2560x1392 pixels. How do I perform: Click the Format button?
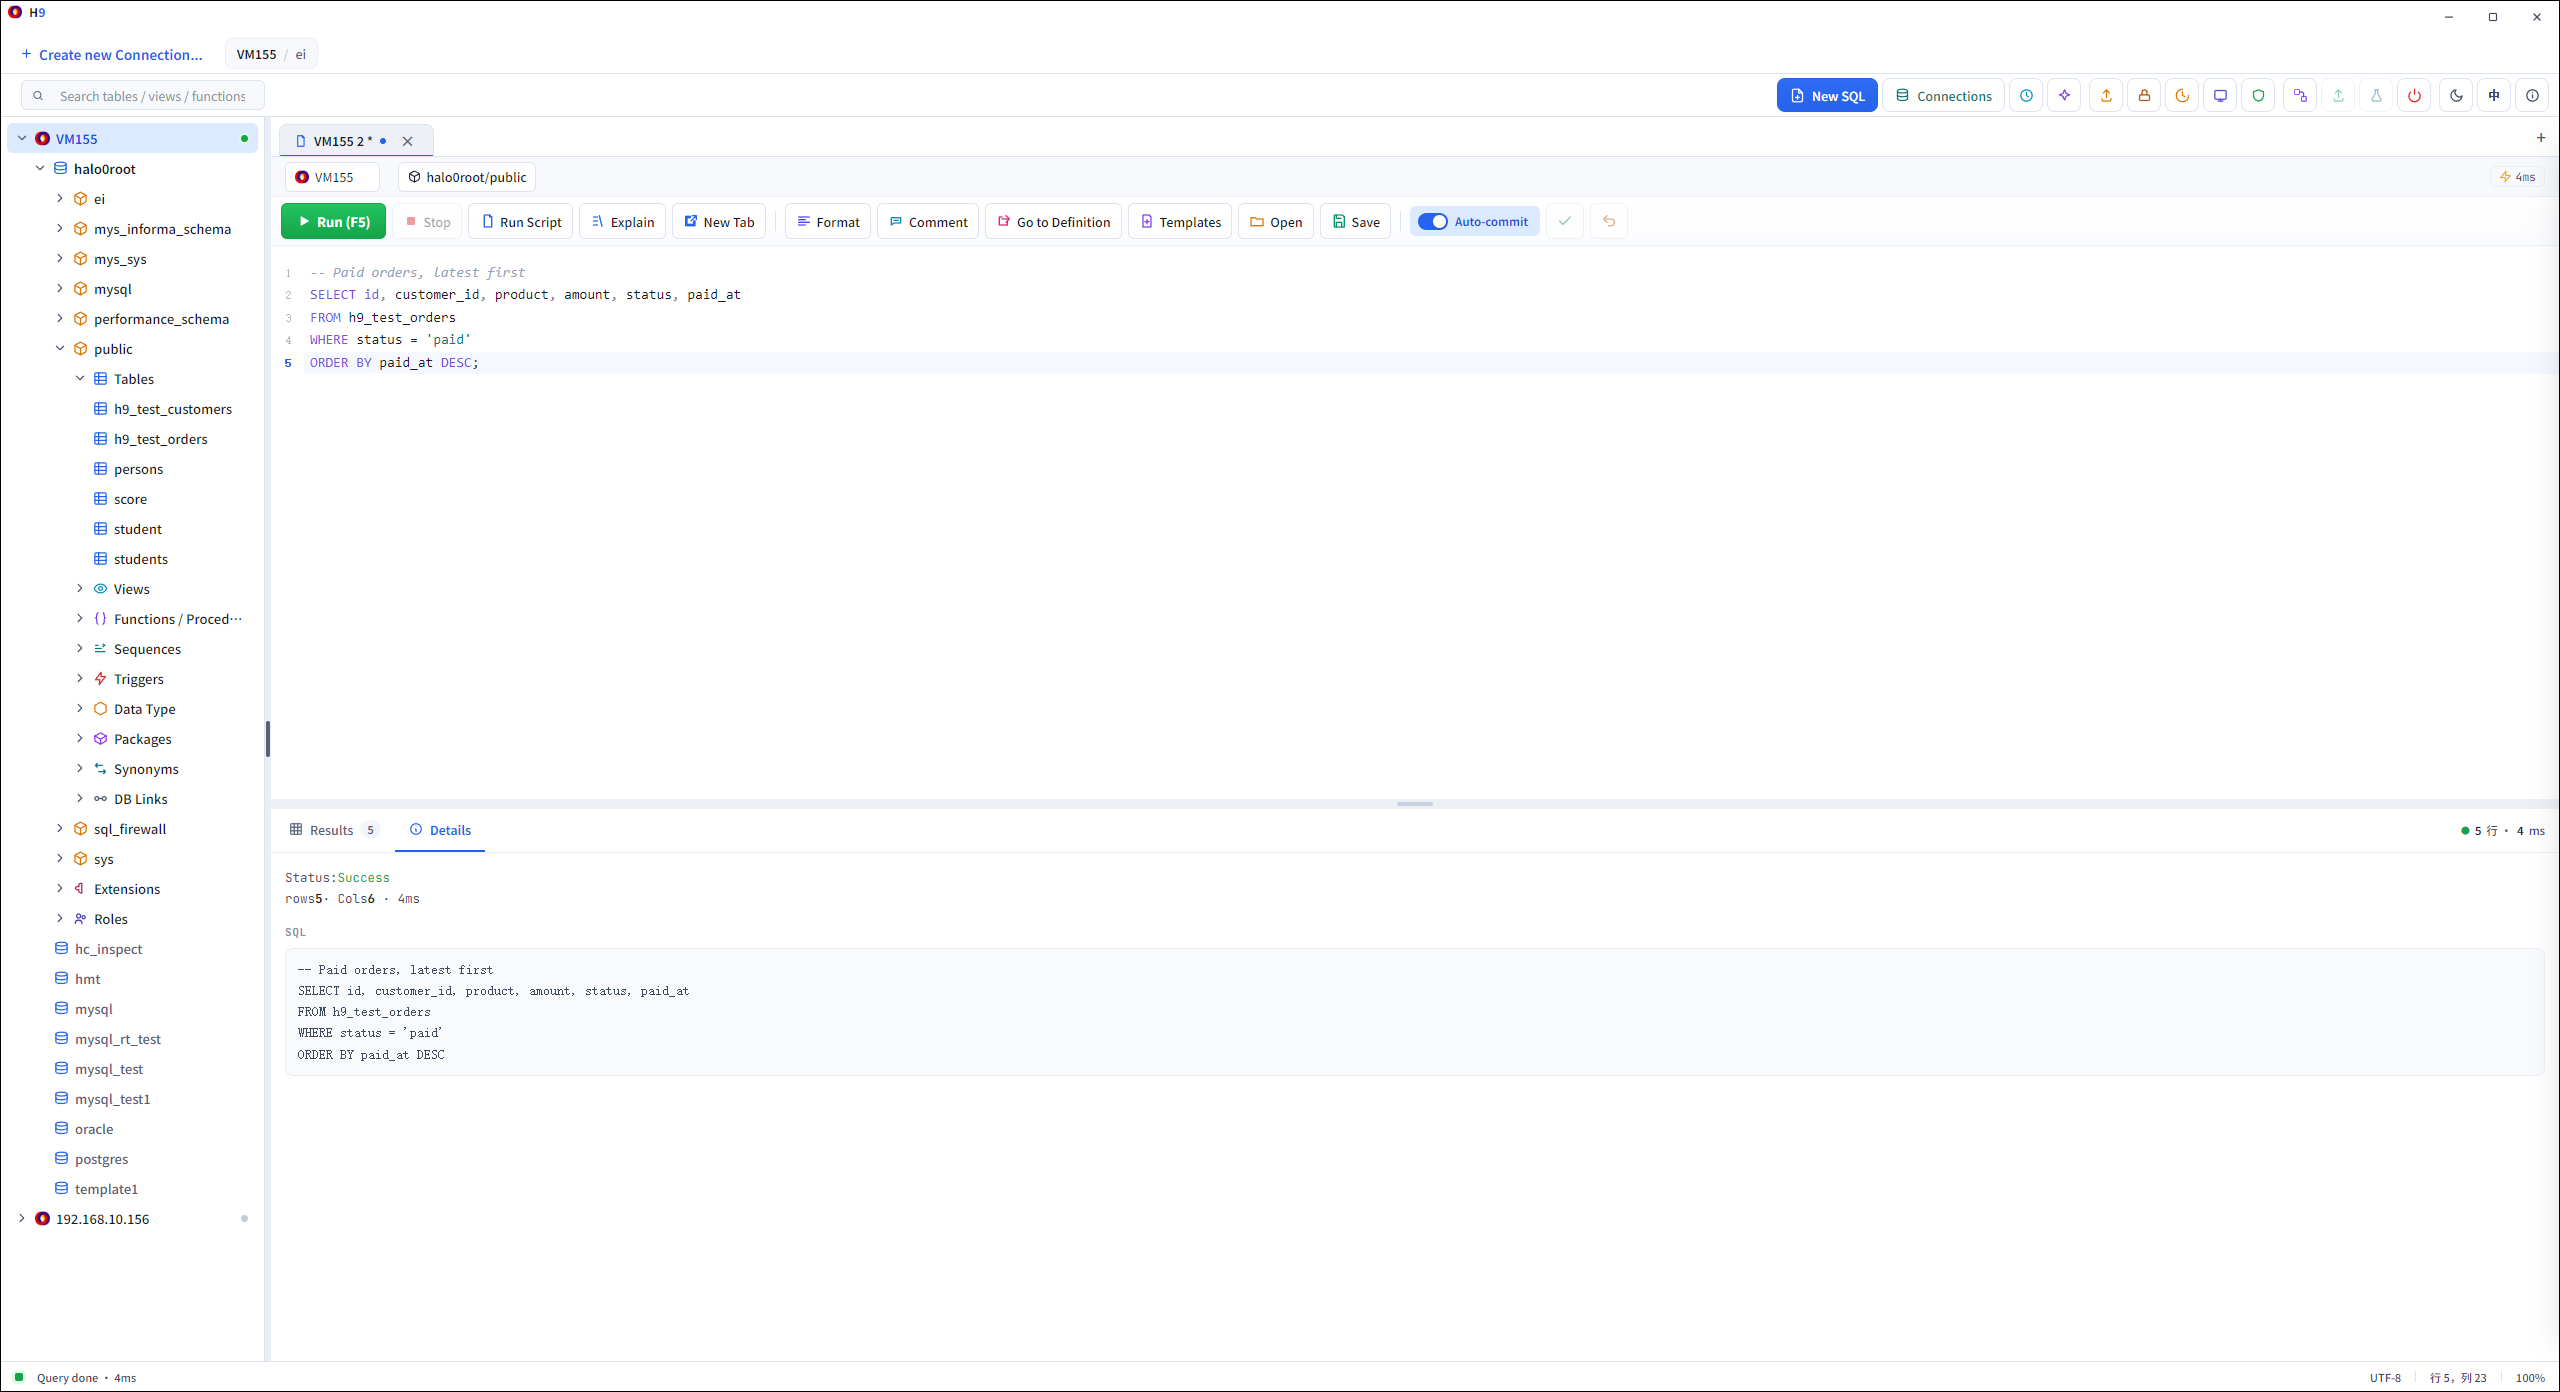tap(828, 222)
